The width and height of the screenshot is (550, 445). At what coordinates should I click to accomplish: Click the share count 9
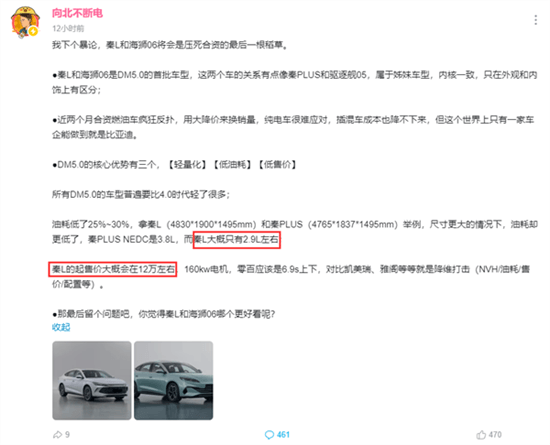(x=67, y=435)
